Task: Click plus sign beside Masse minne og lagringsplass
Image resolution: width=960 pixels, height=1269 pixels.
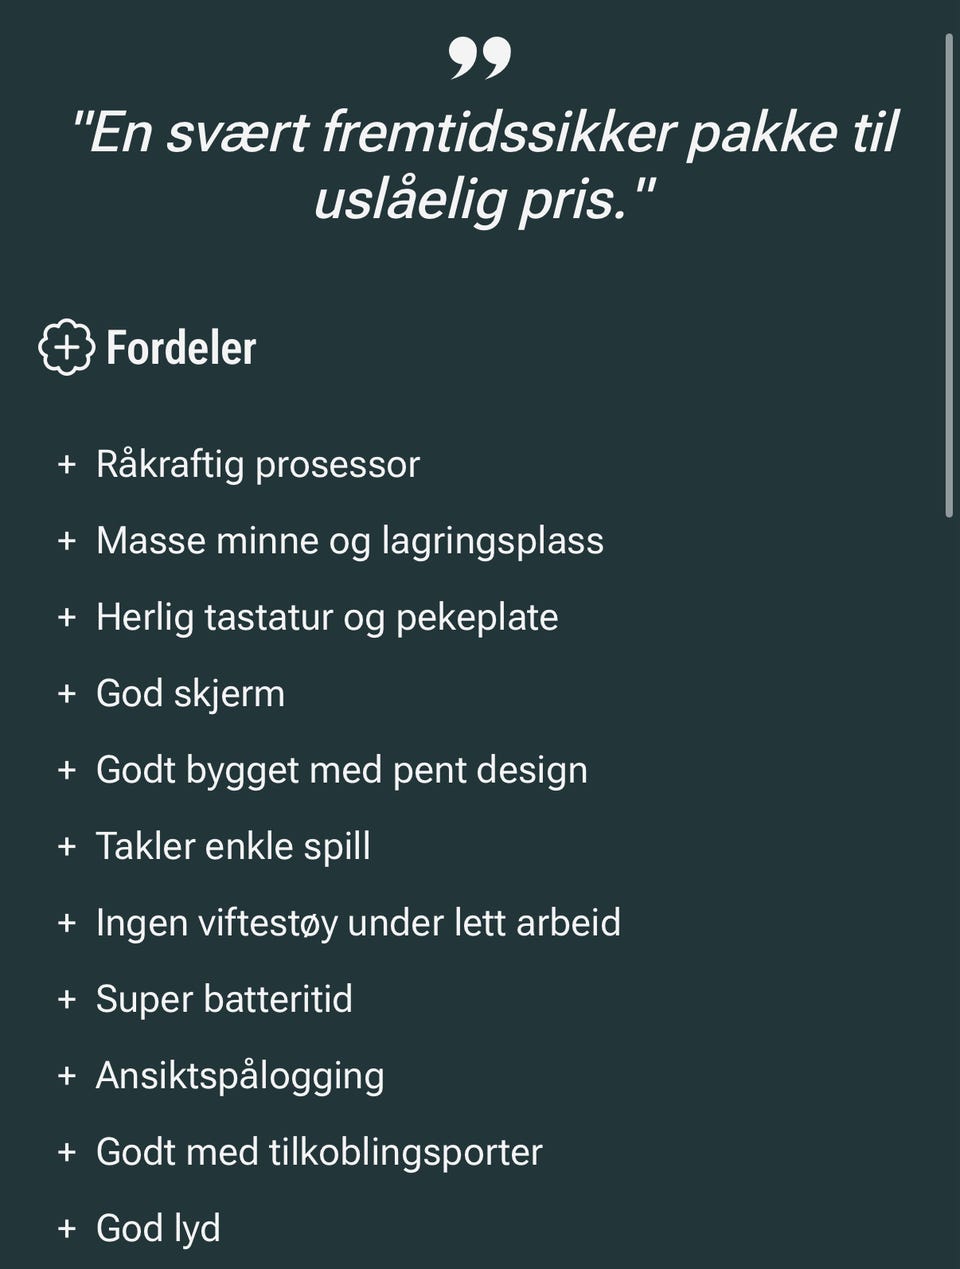Action: [67, 541]
